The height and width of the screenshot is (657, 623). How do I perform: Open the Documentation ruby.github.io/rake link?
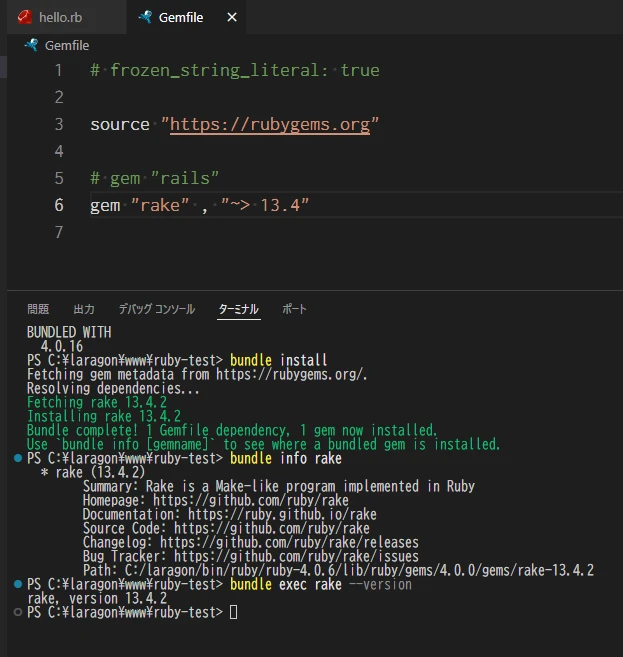[282, 514]
